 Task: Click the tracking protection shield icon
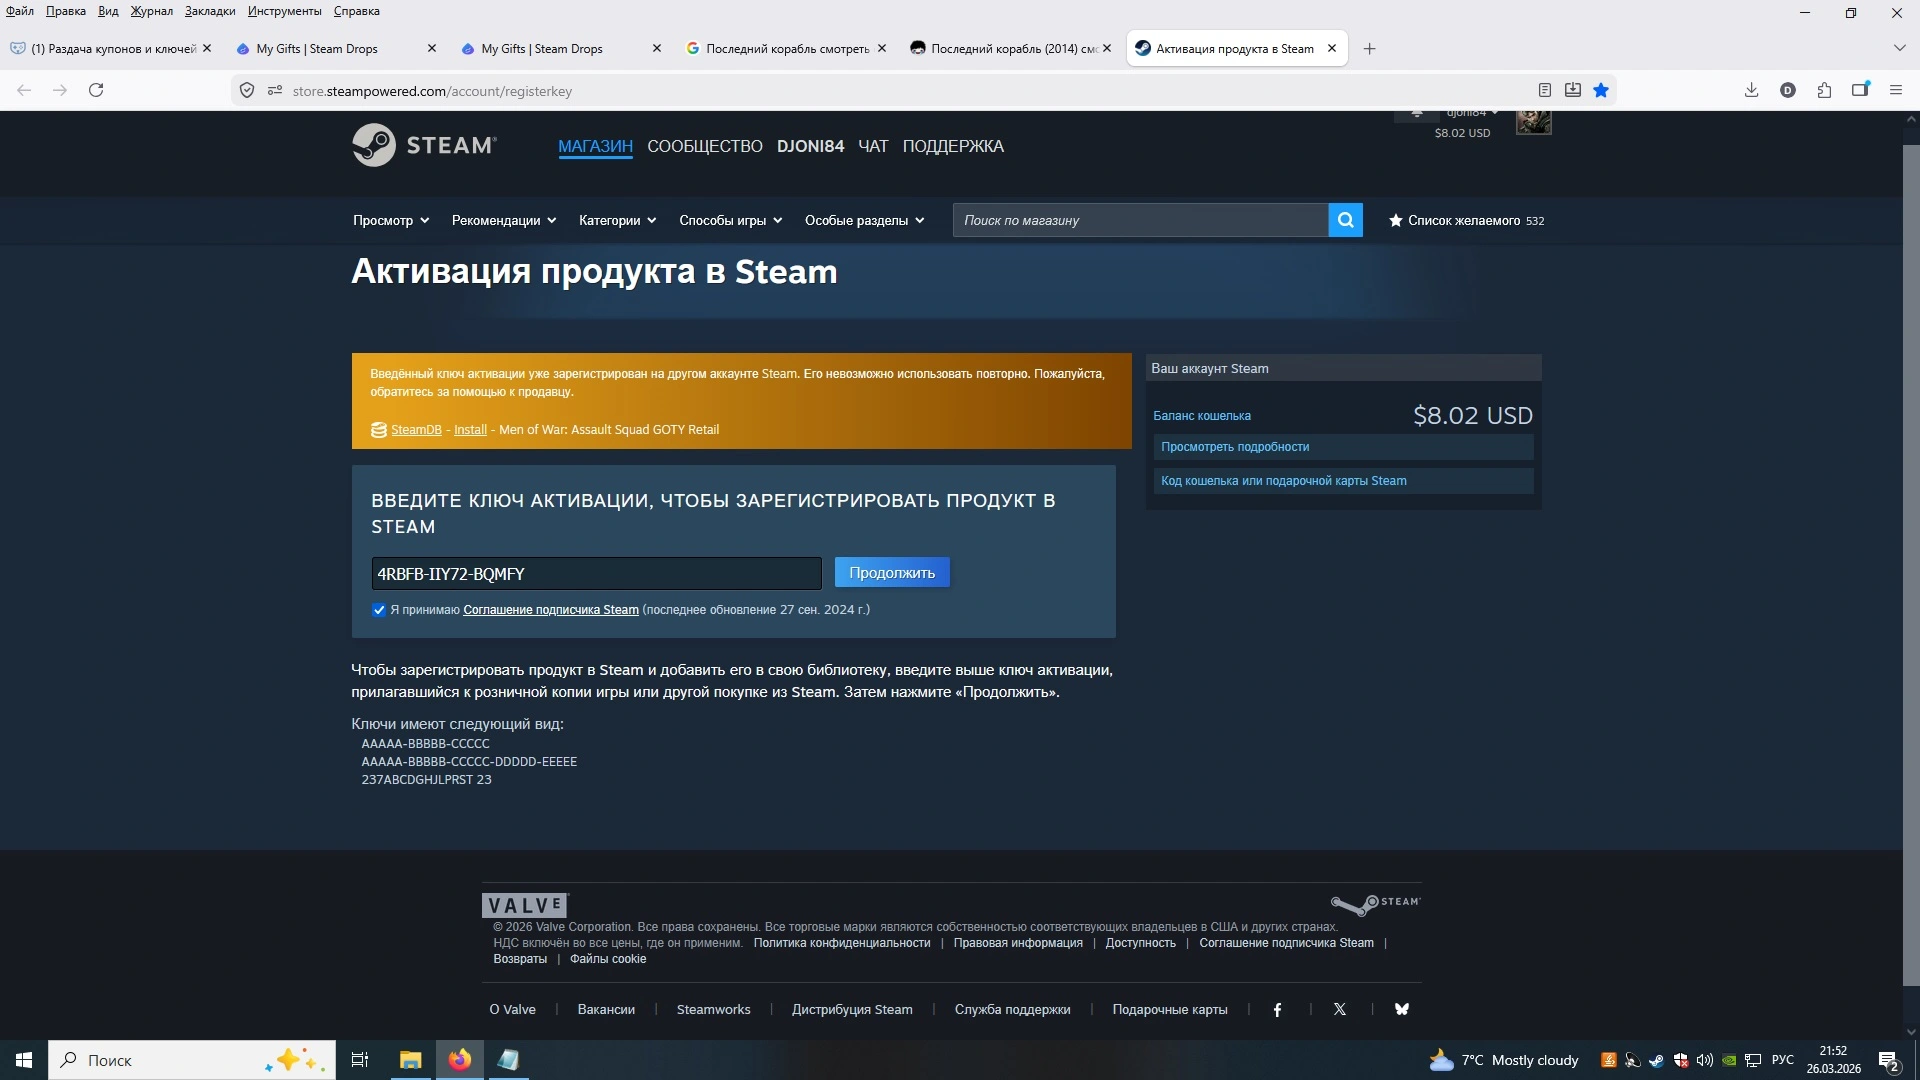pyautogui.click(x=247, y=90)
